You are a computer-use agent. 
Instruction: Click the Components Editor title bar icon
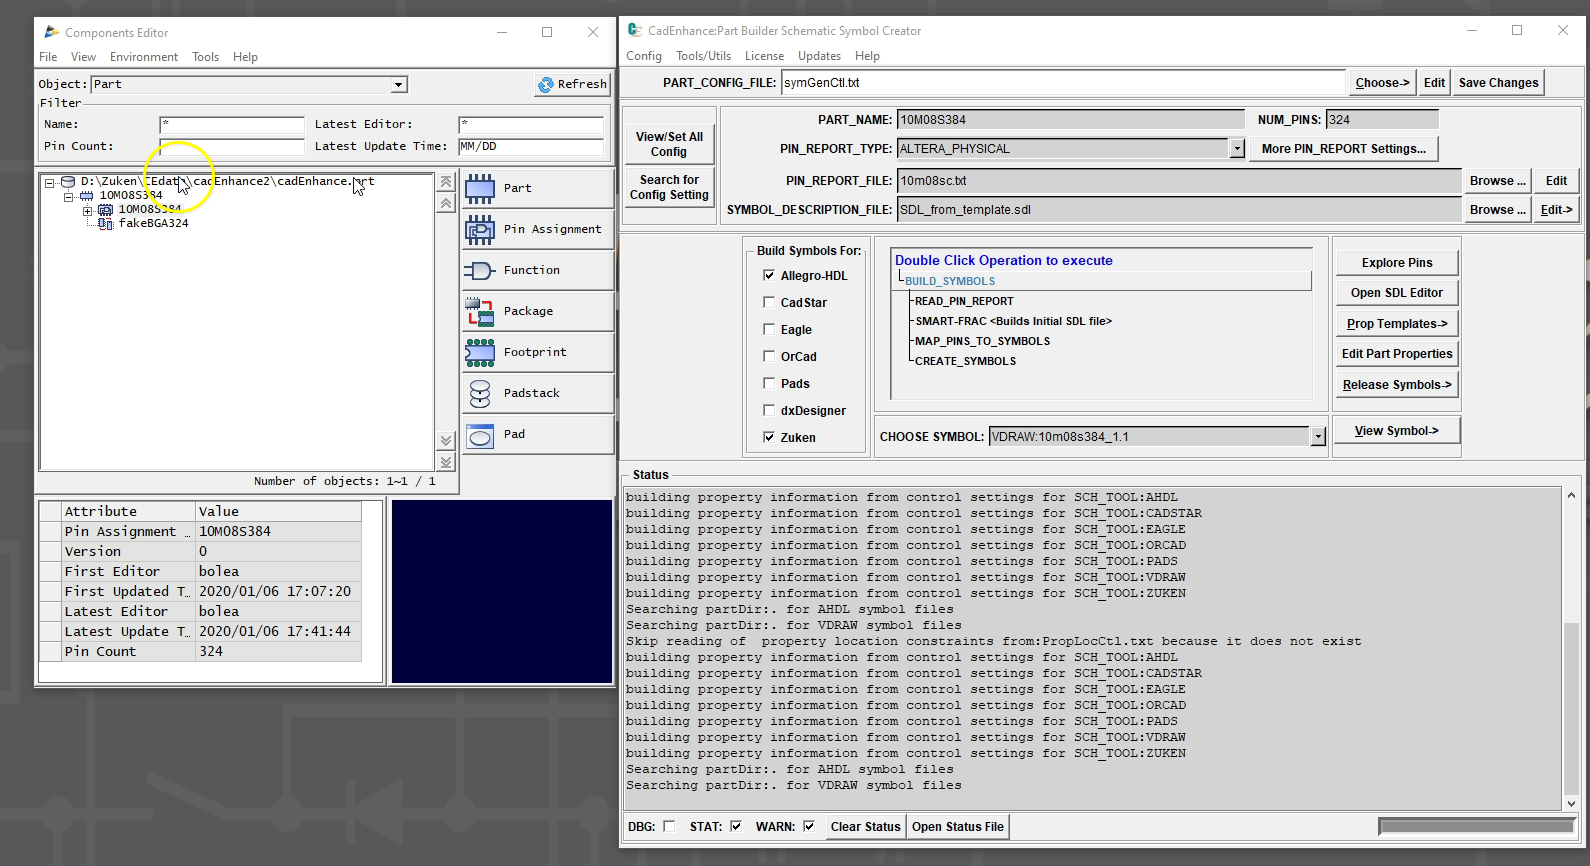51,32
